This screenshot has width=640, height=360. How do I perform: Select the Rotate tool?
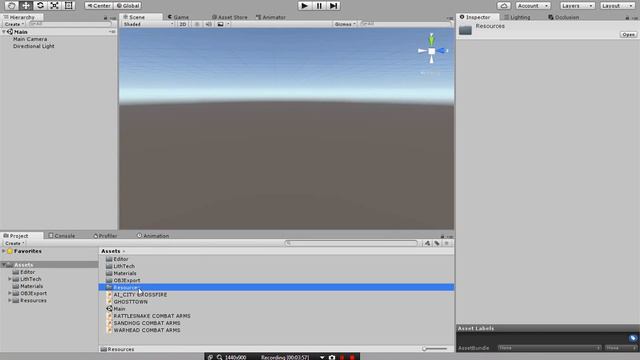click(x=40, y=5)
